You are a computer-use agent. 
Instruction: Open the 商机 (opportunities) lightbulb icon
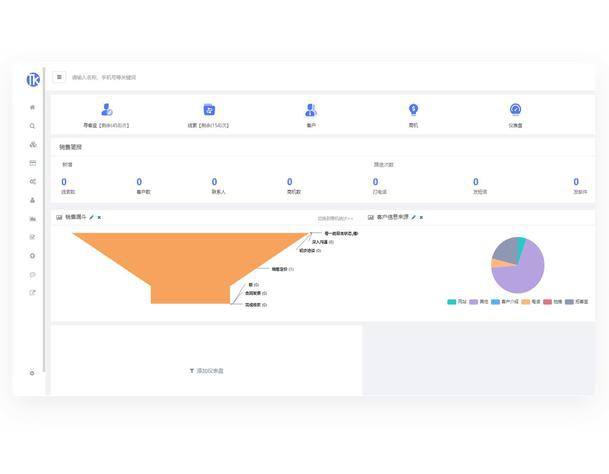413,110
